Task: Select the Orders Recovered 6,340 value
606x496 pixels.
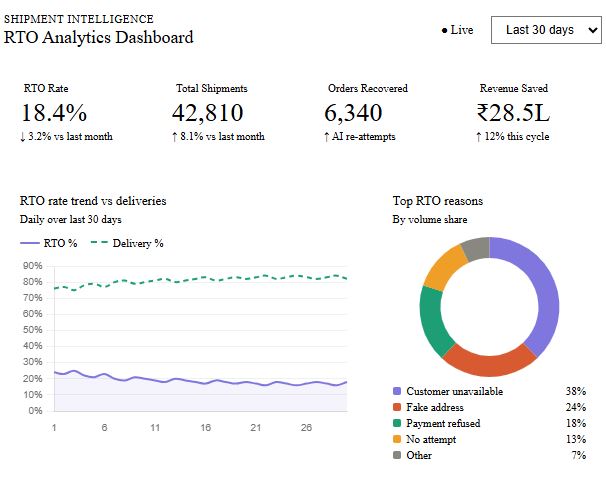Action: click(x=353, y=113)
